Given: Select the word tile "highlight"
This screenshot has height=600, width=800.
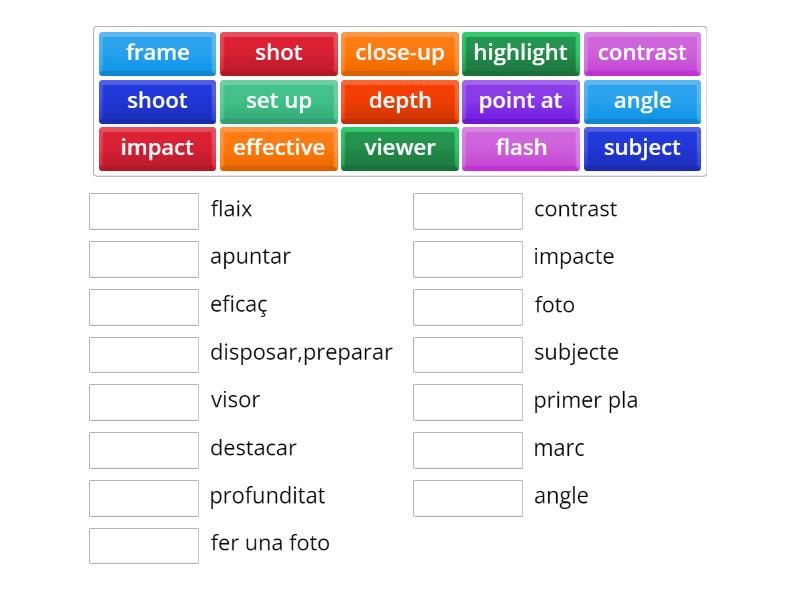Looking at the screenshot, I should pos(521,53).
